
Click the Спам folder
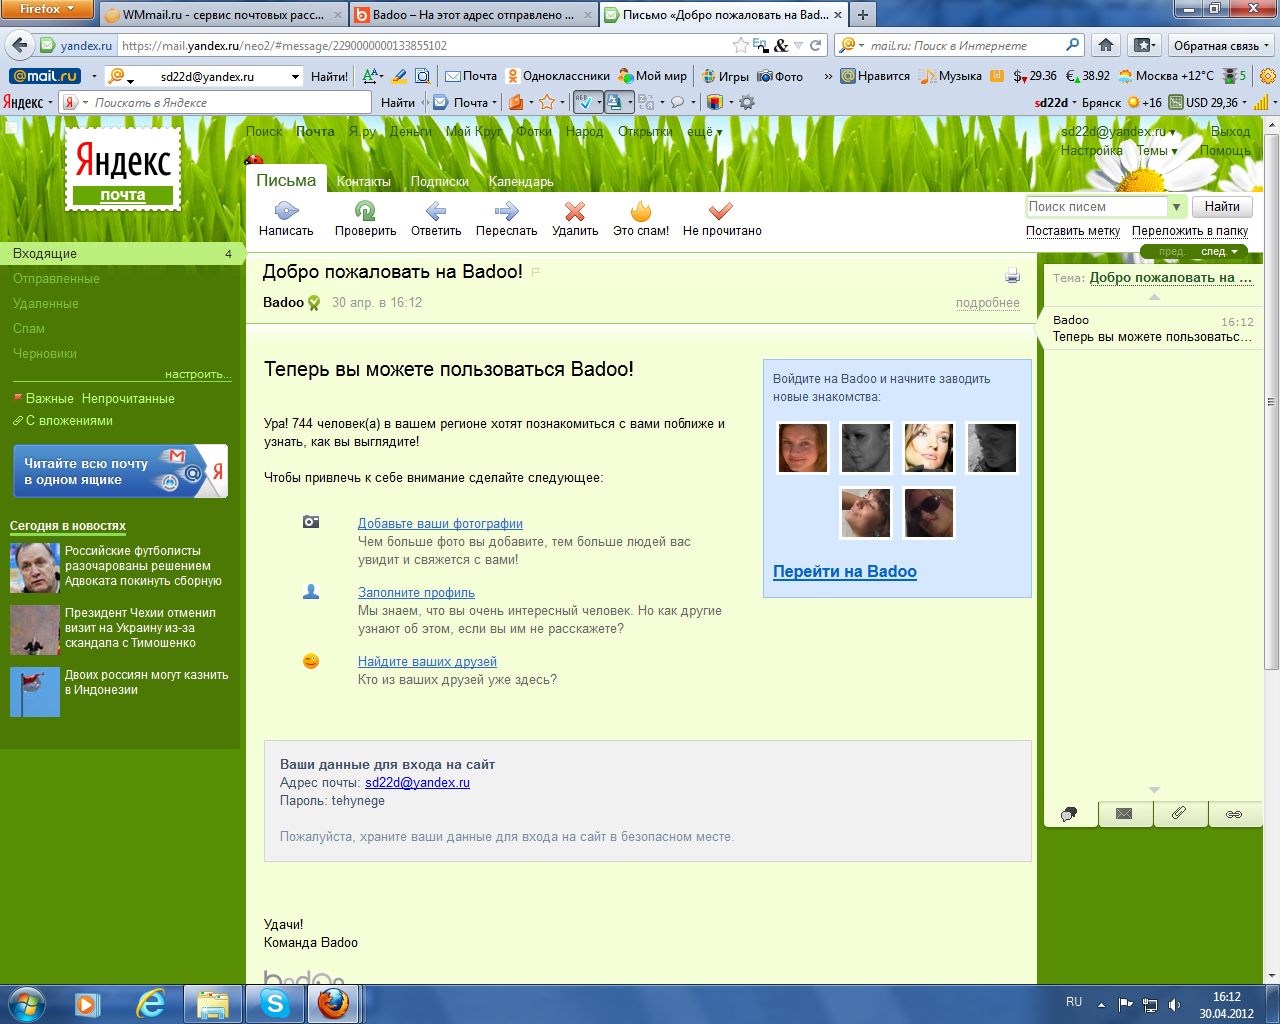click(29, 329)
